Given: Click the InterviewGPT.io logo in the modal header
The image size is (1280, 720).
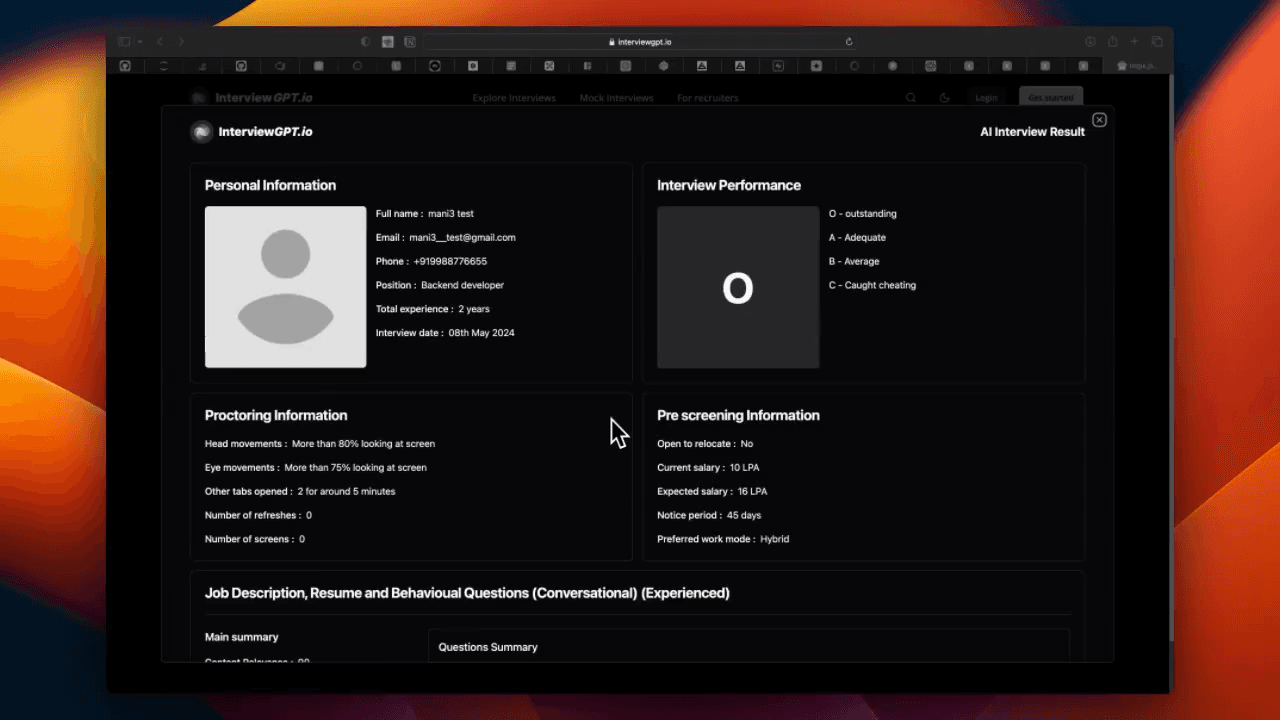Looking at the screenshot, I should click(251, 132).
